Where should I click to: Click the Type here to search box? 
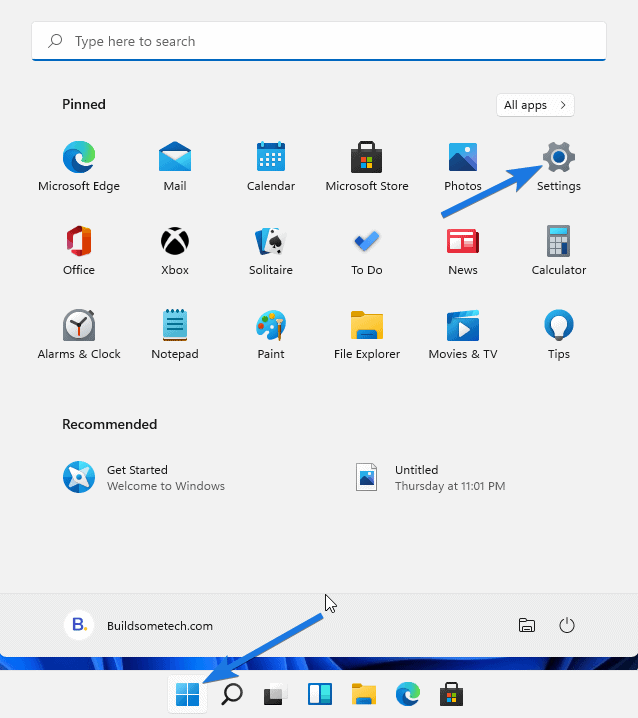click(x=319, y=41)
